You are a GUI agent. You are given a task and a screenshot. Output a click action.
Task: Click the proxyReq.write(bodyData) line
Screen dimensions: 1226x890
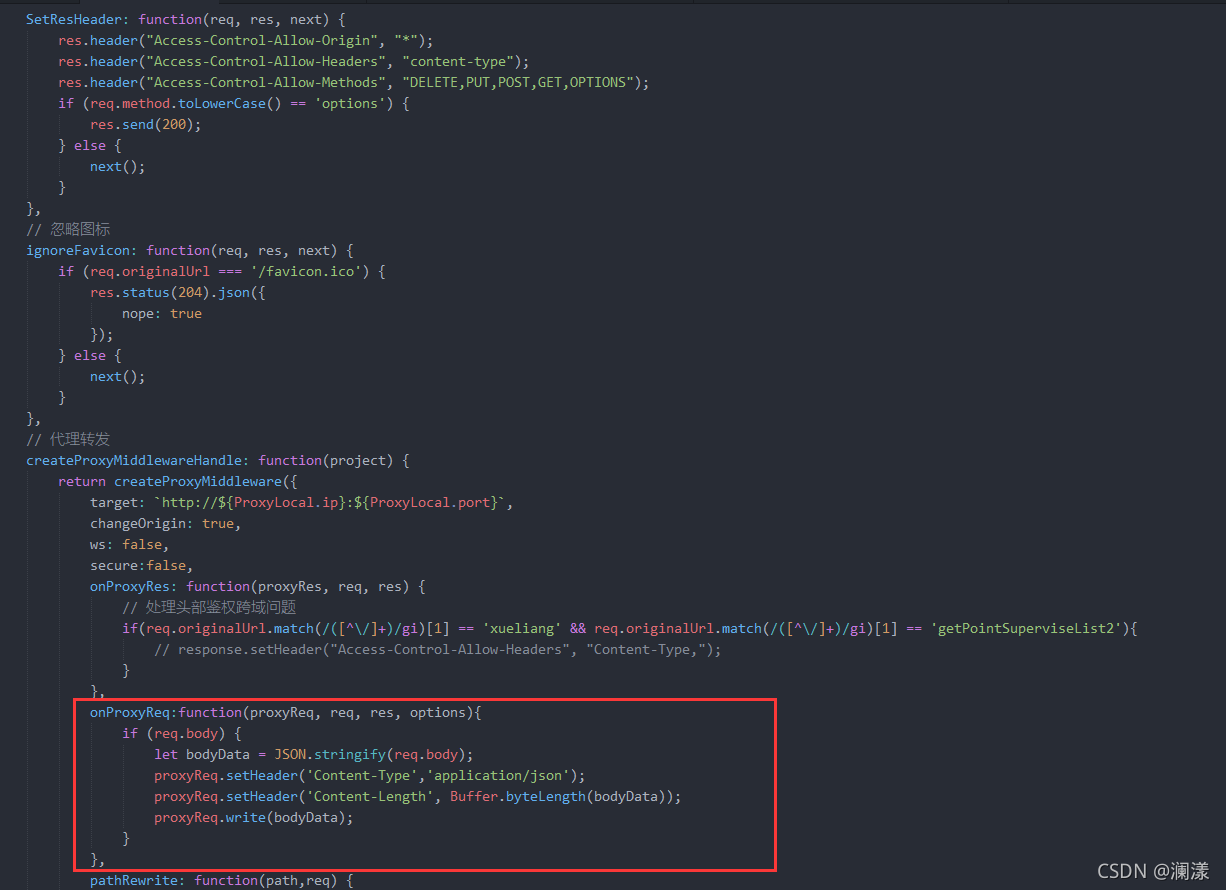[x=254, y=817]
